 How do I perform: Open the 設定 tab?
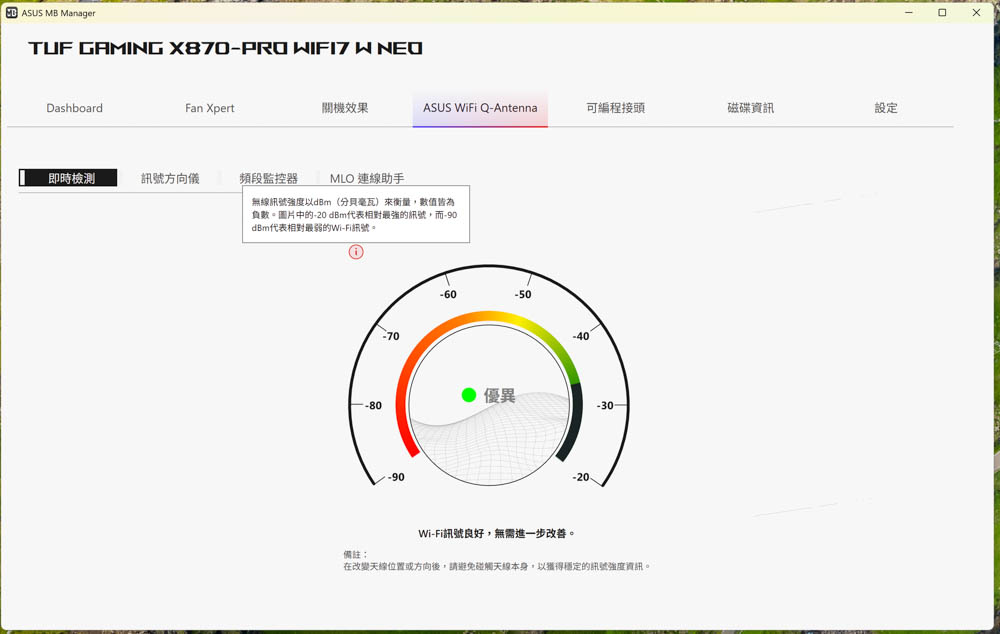(x=886, y=108)
